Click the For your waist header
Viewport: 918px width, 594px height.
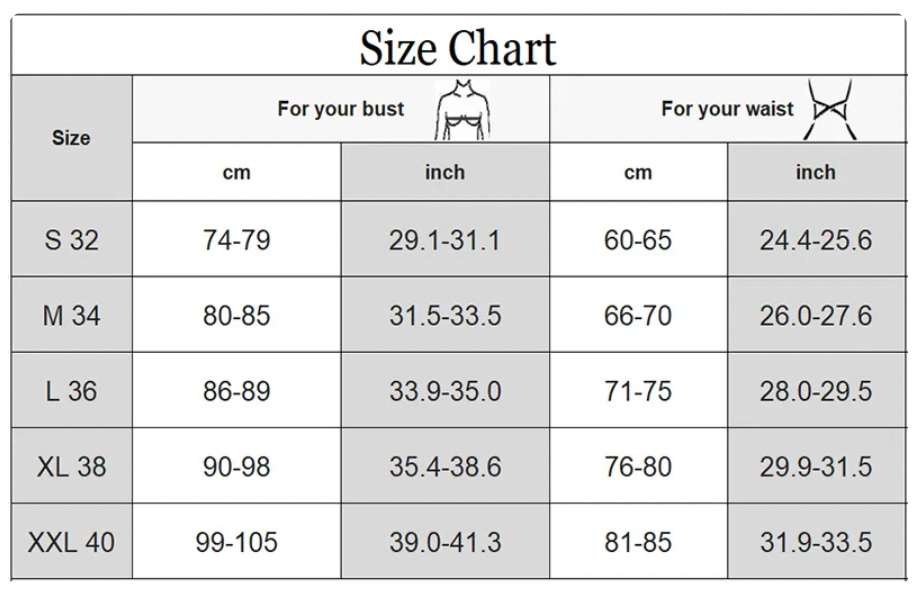(728, 109)
